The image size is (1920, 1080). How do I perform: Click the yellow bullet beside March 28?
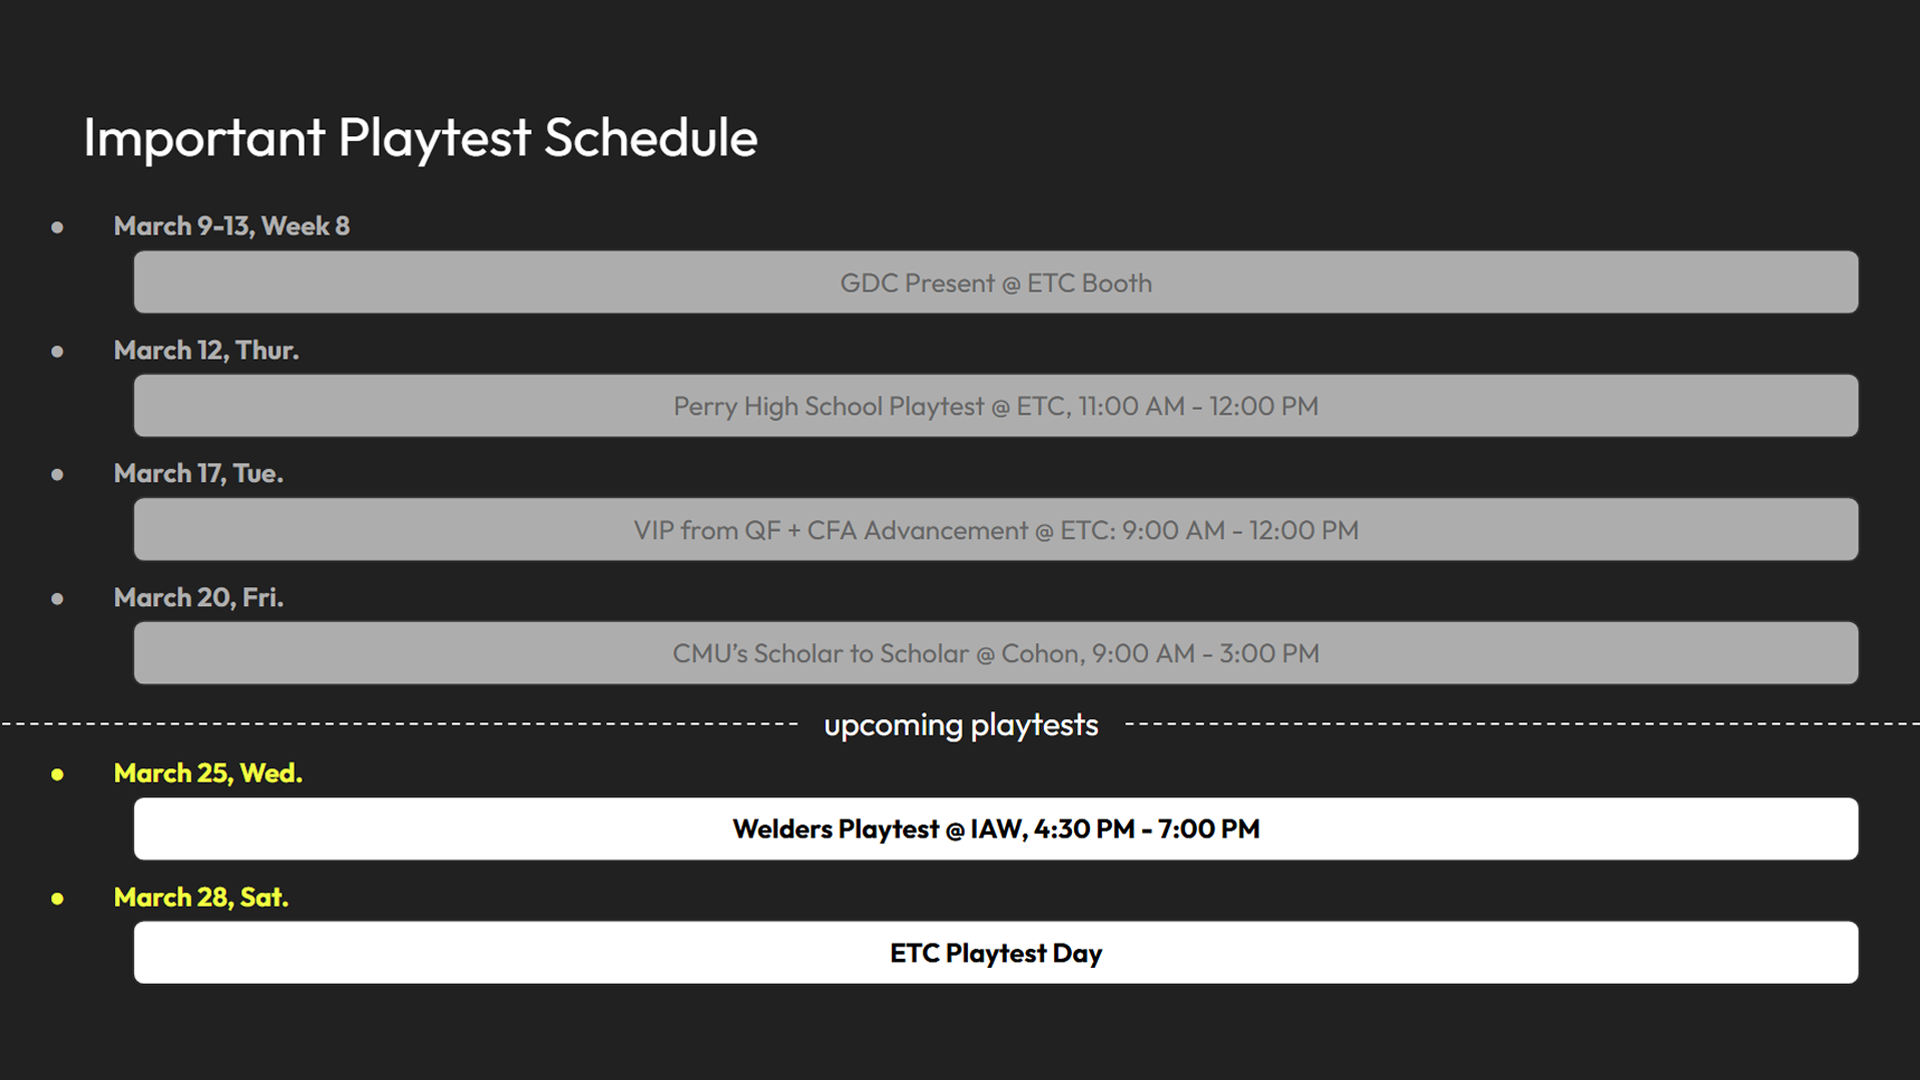(x=57, y=899)
